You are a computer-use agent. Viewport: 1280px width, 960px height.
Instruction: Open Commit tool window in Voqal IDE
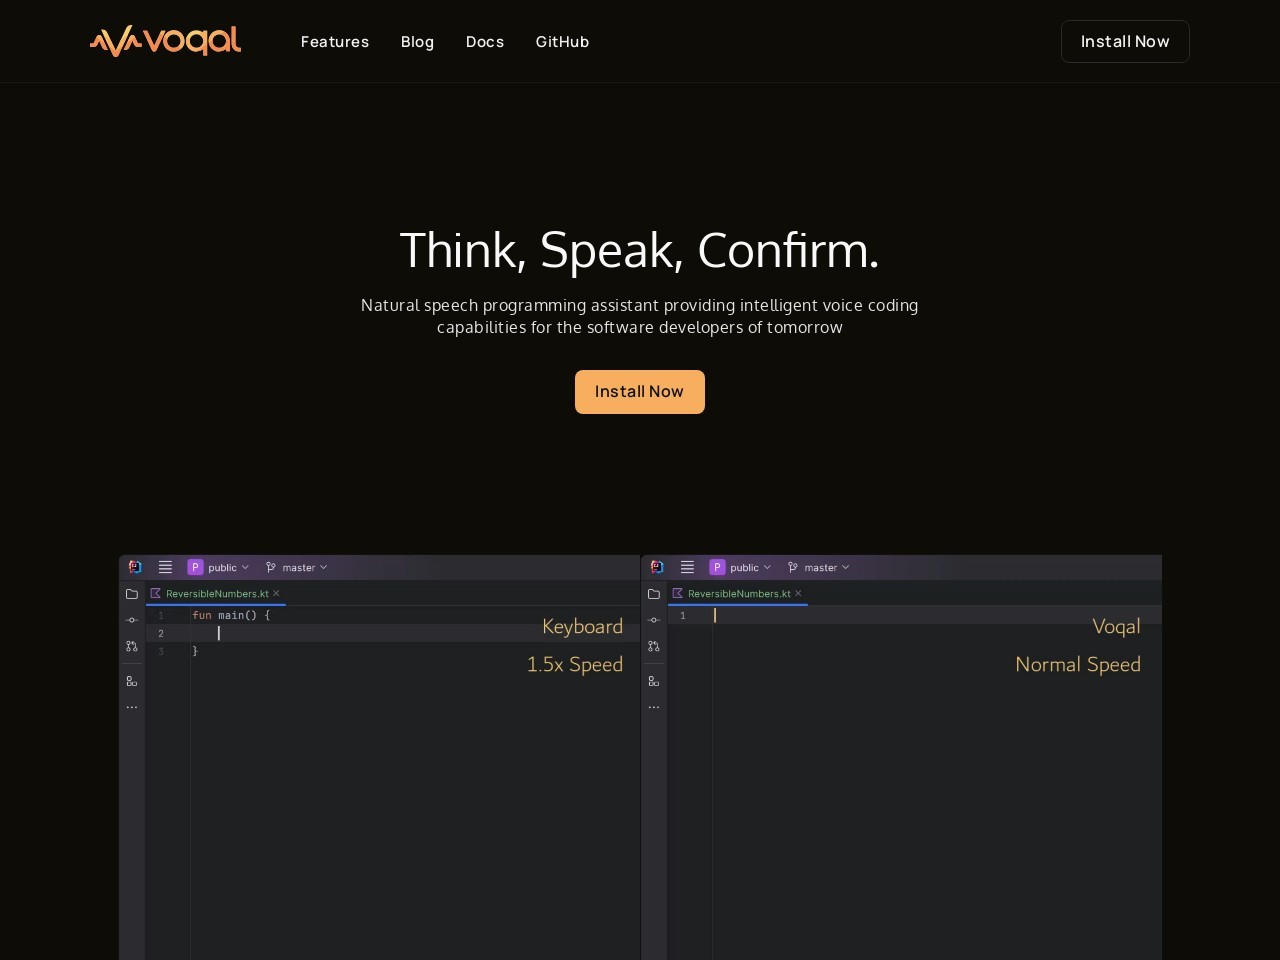(654, 620)
